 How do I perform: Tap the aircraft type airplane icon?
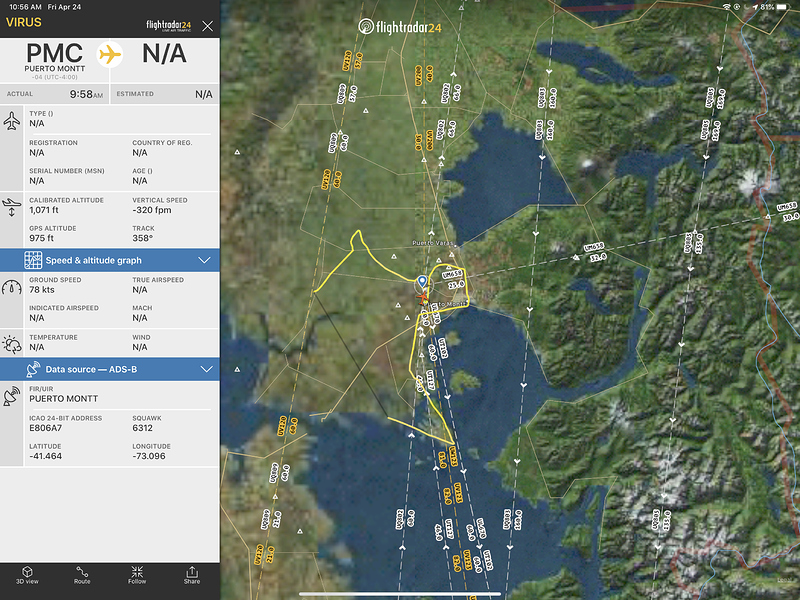[x=12, y=121]
